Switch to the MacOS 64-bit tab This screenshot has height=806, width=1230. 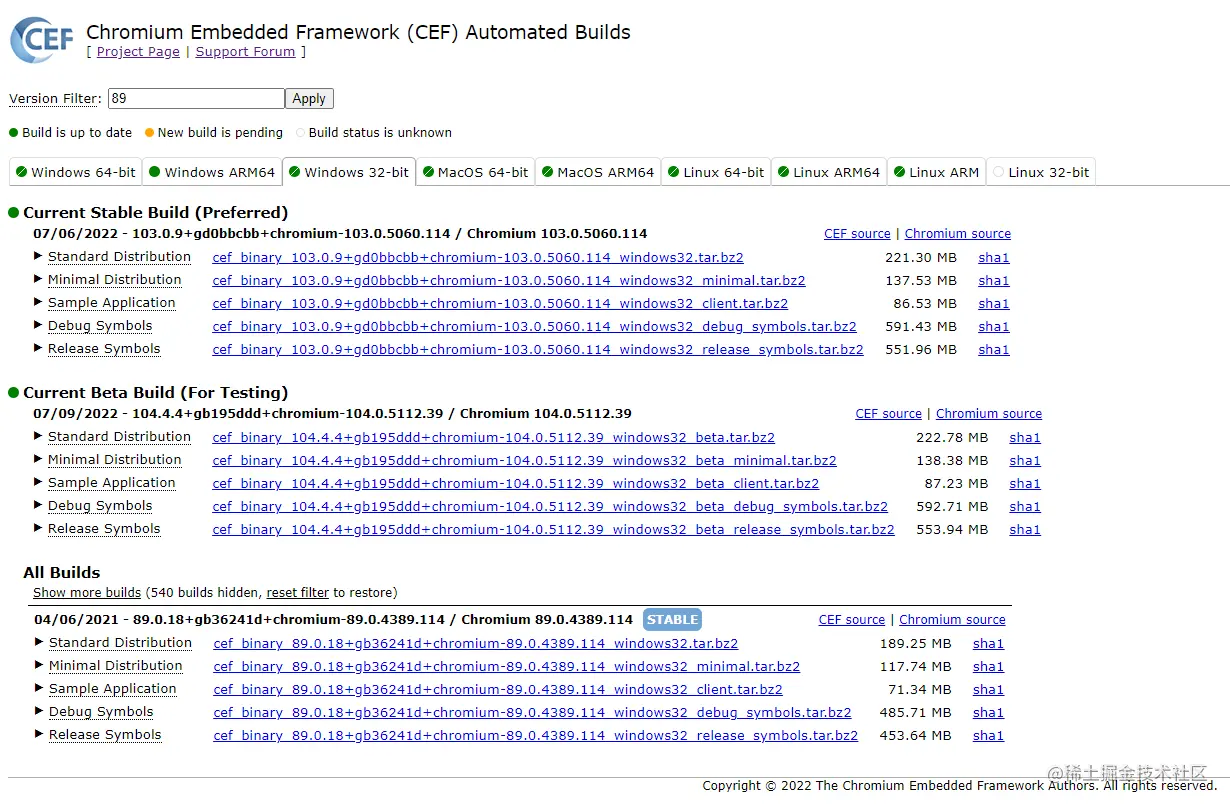pos(475,172)
